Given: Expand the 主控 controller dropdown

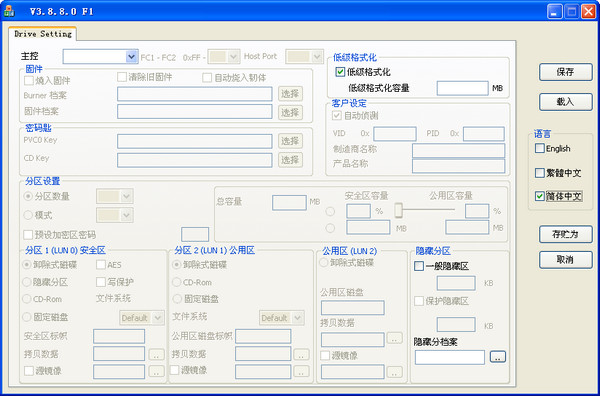Looking at the screenshot, I should pyautogui.click(x=131, y=57).
